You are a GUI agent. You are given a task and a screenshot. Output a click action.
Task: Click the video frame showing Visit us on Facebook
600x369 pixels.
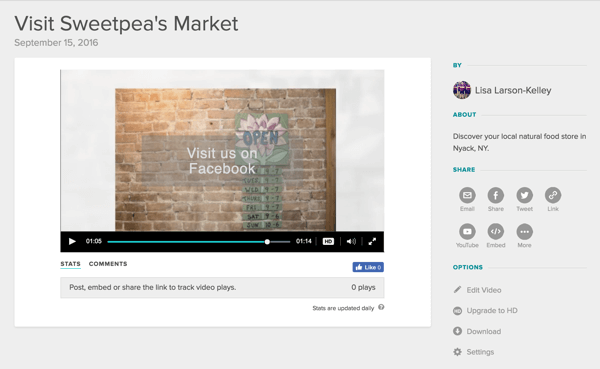coord(222,150)
